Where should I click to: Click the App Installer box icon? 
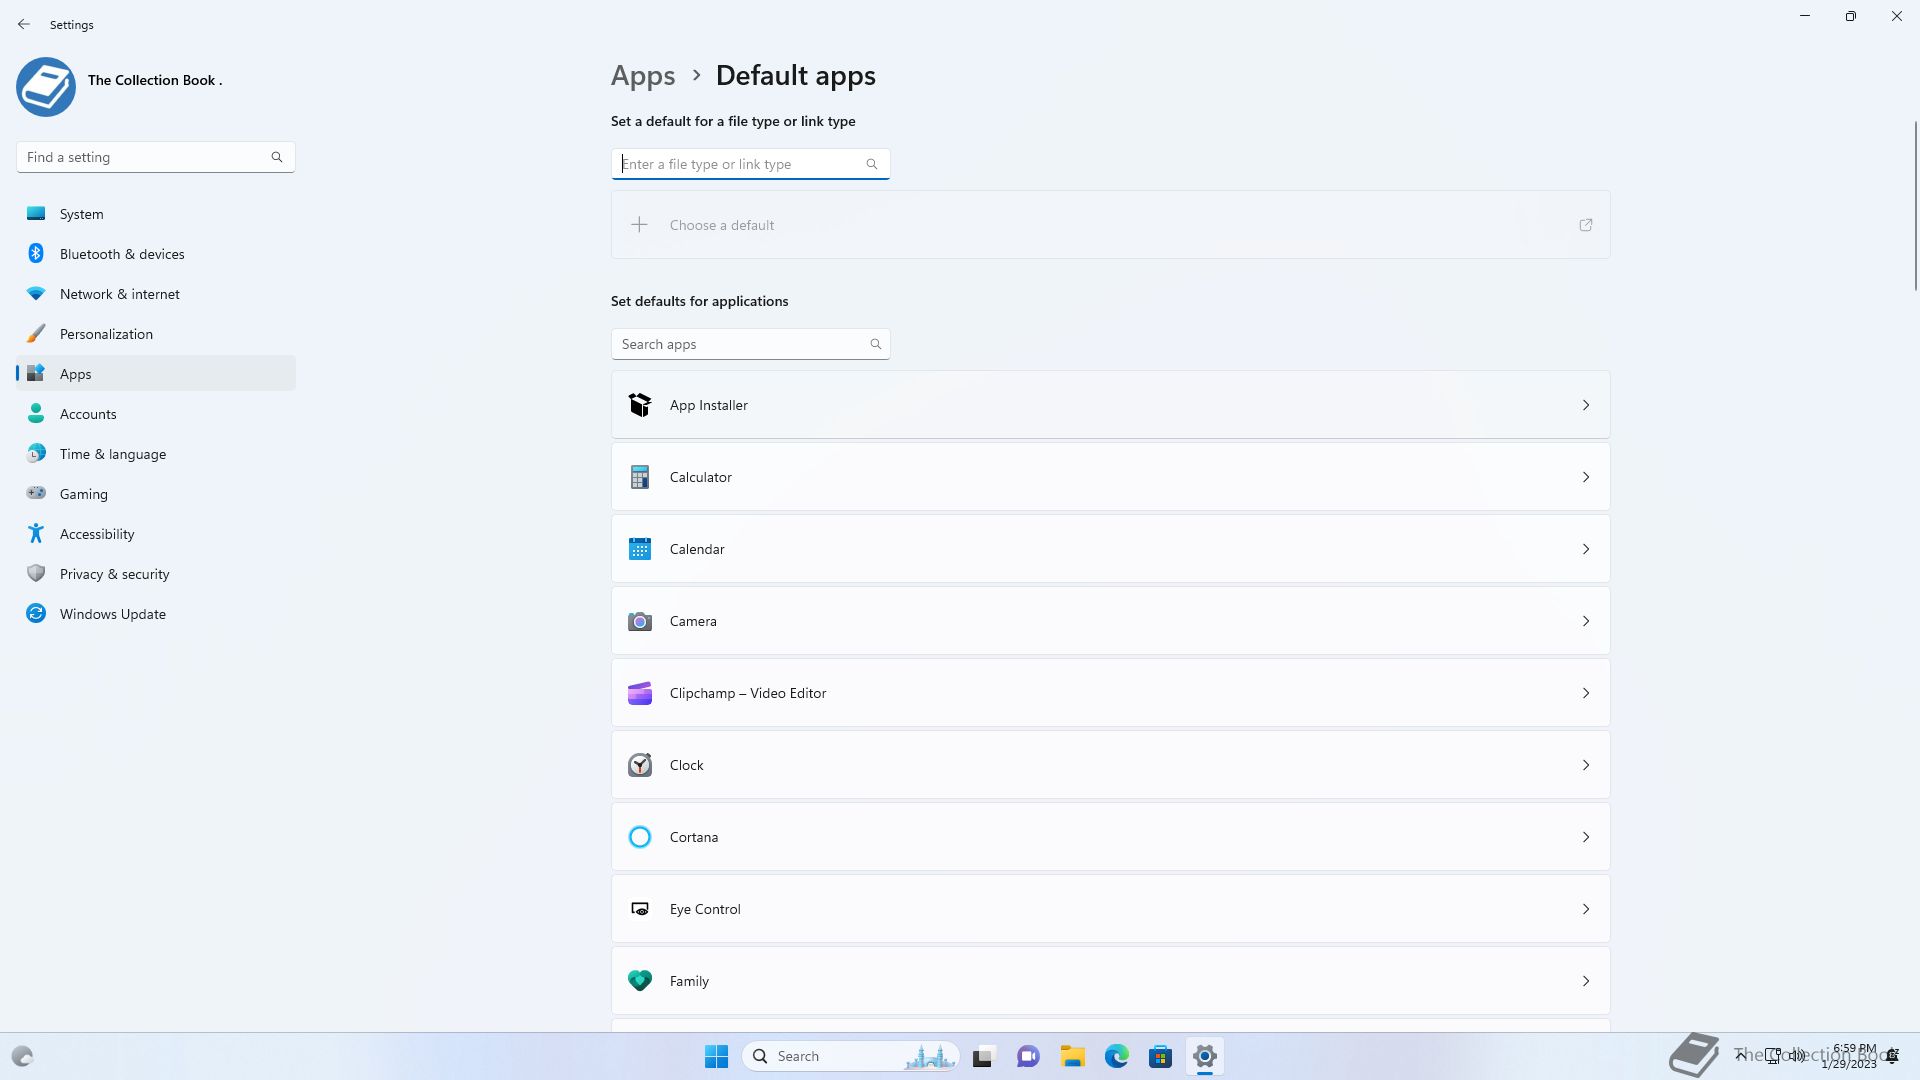pyautogui.click(x=640, y=405)
